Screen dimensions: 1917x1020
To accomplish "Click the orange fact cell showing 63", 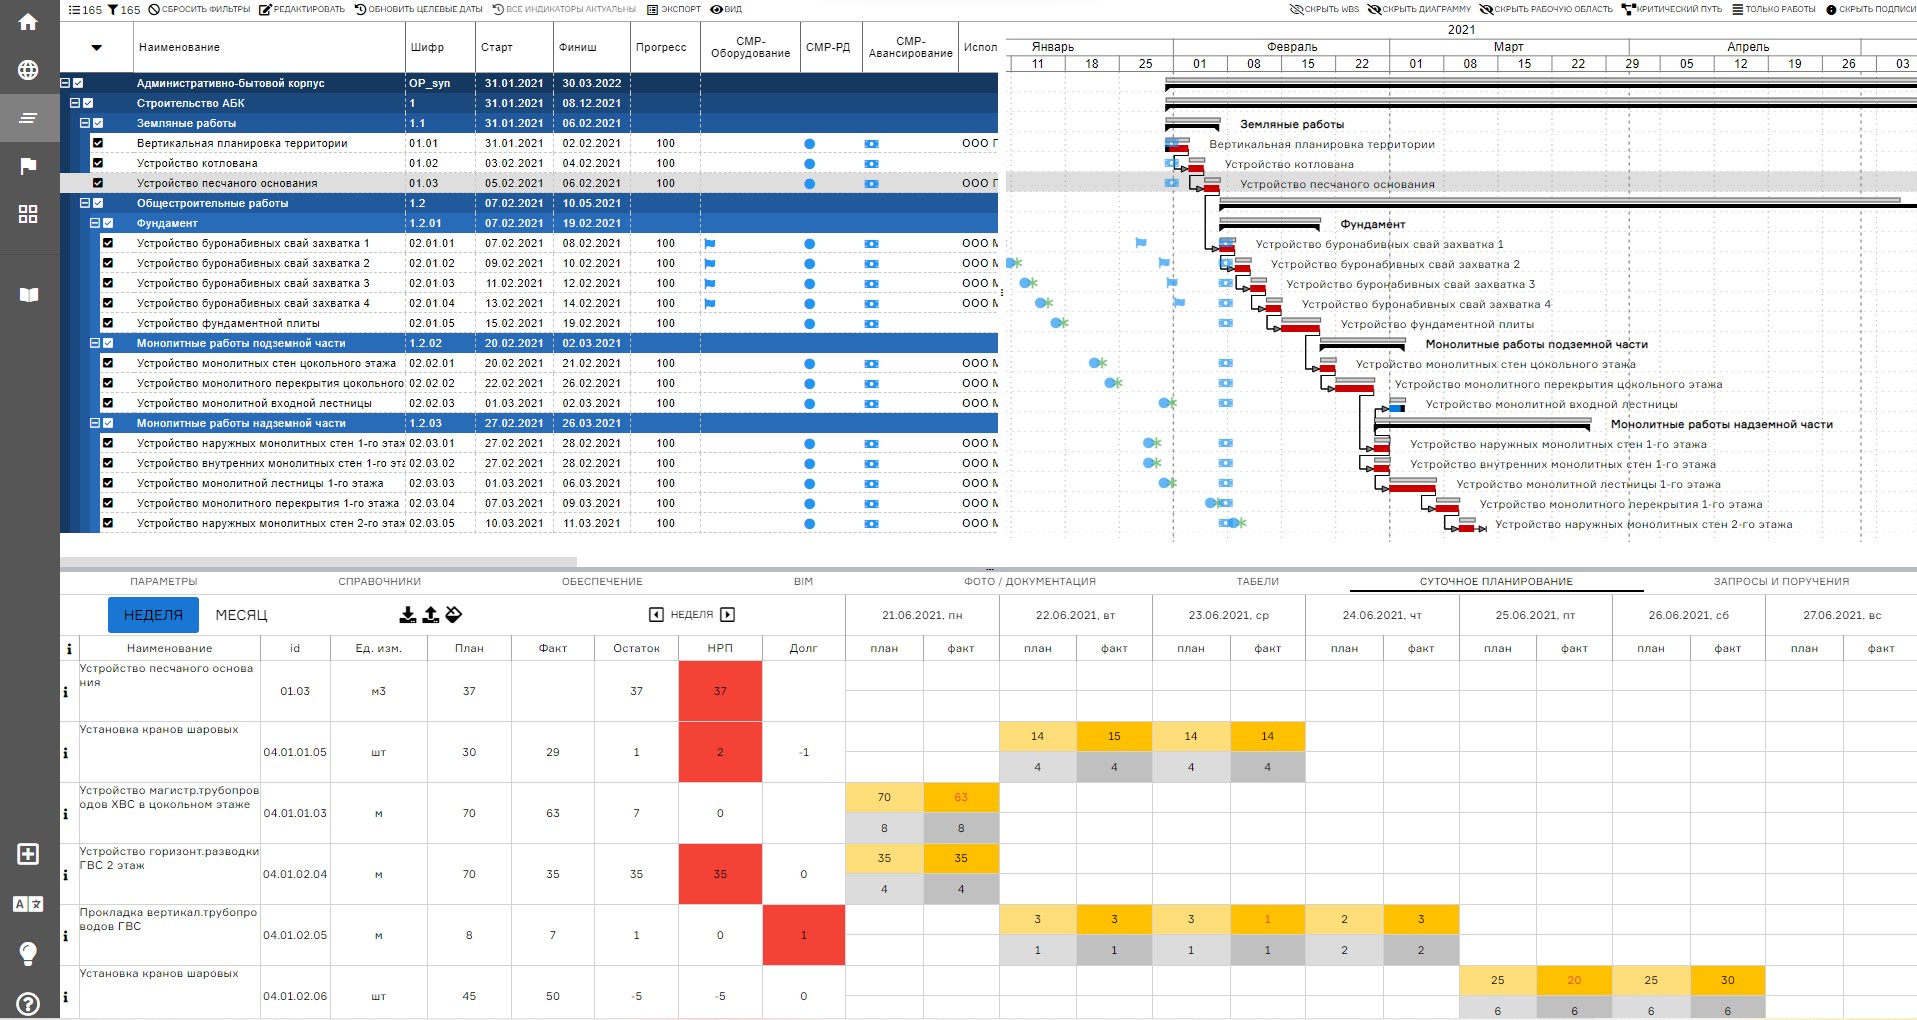I will coord(961,797).
